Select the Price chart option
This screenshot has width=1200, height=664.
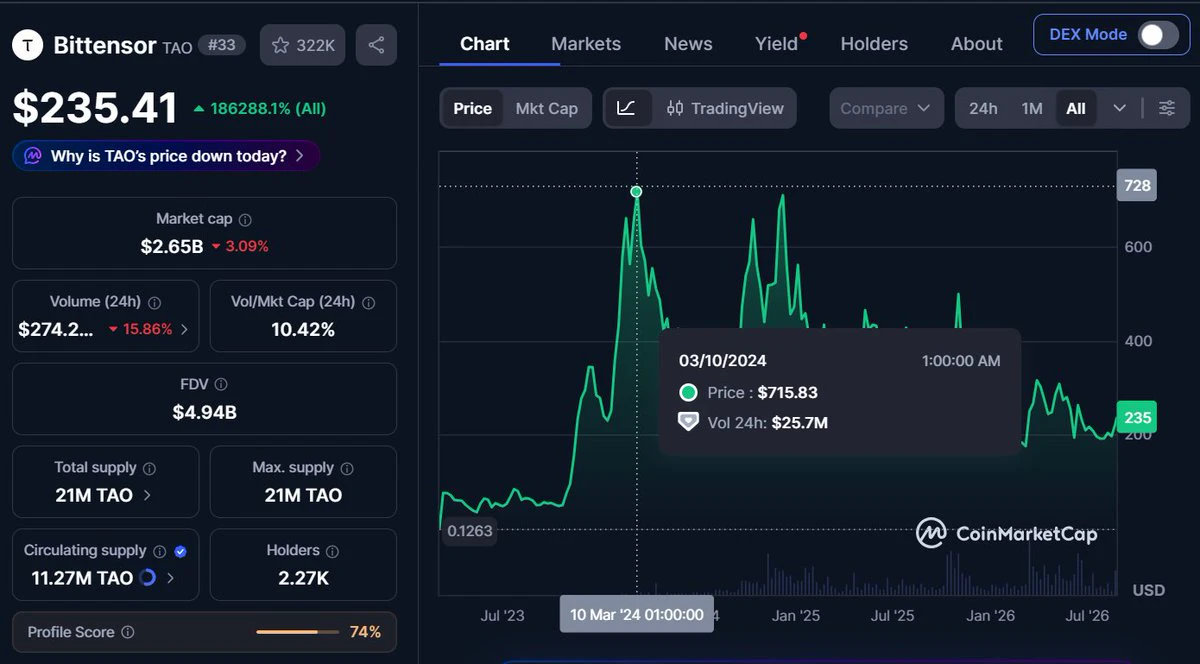pos(472,108)
